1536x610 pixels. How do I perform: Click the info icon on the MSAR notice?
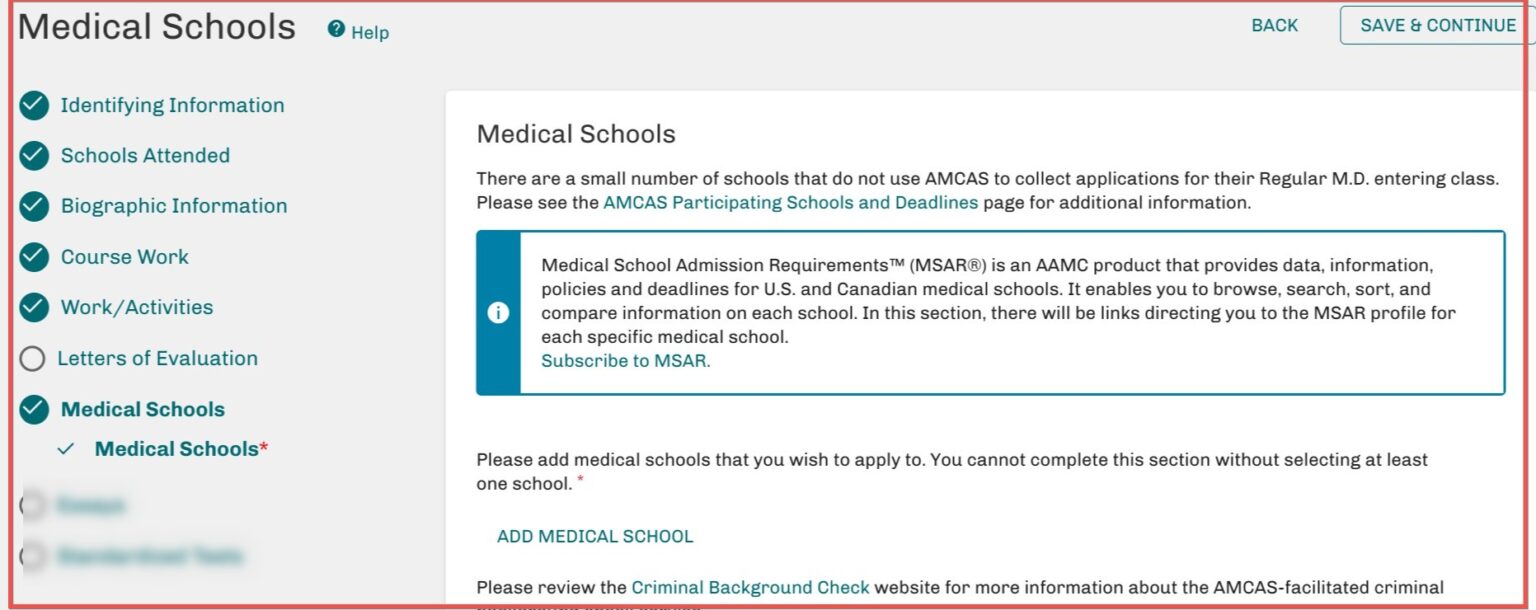496,313
